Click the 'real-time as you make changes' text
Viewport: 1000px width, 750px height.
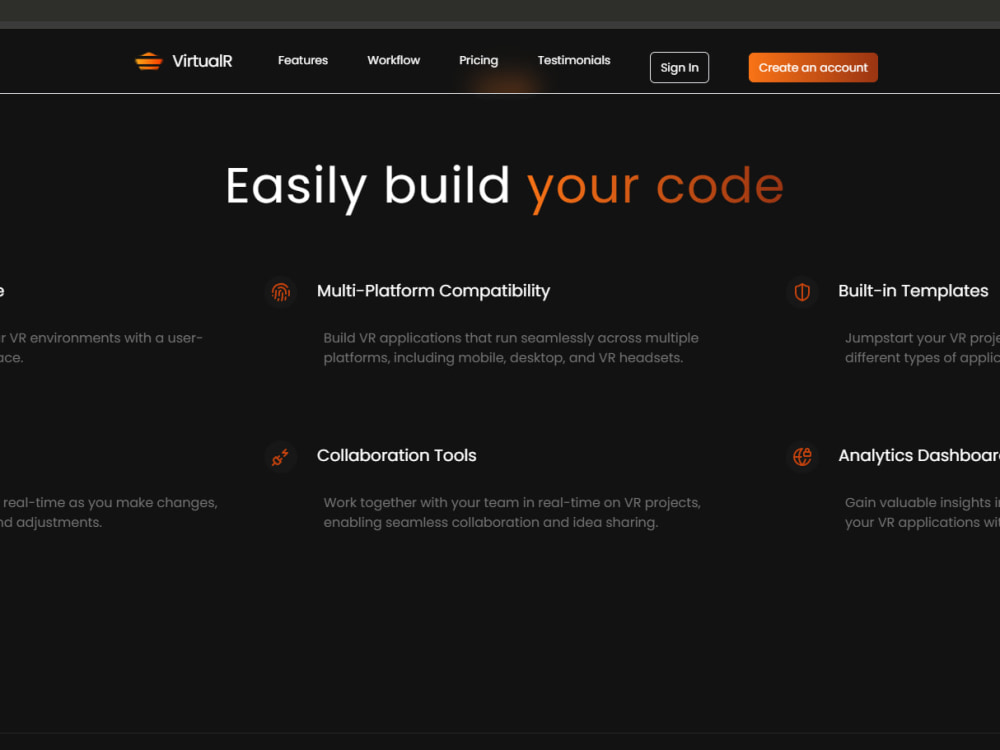[109, 512]
